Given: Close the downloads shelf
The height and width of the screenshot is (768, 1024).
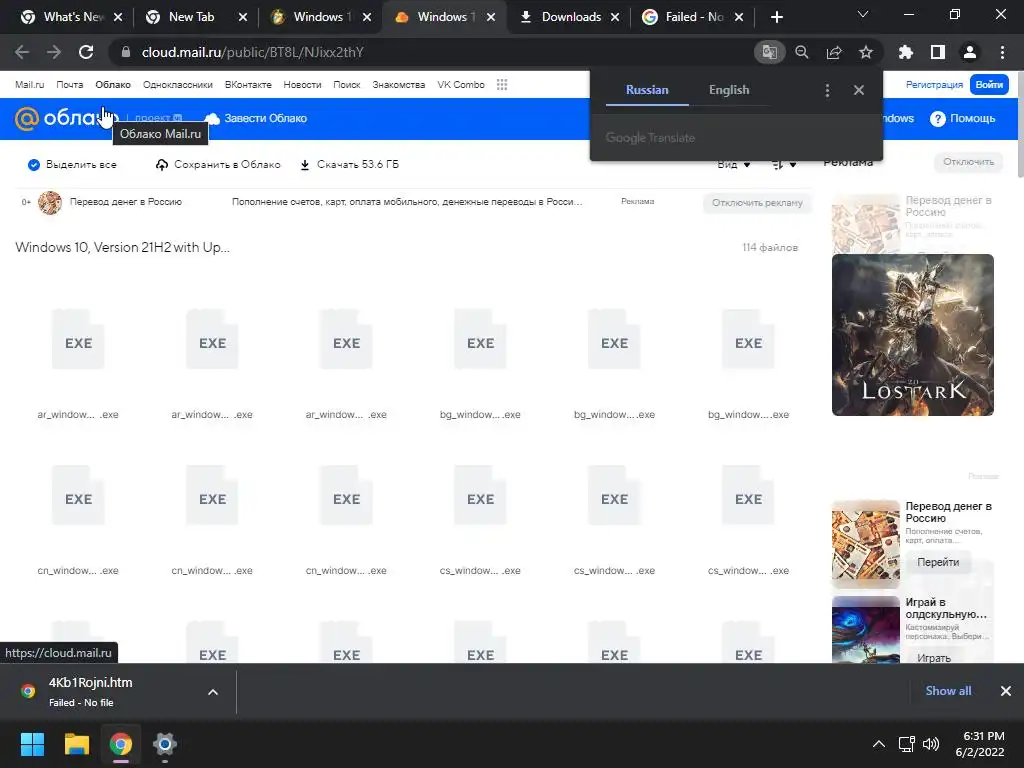Looking at the screenshot, I should [1006, 691].
